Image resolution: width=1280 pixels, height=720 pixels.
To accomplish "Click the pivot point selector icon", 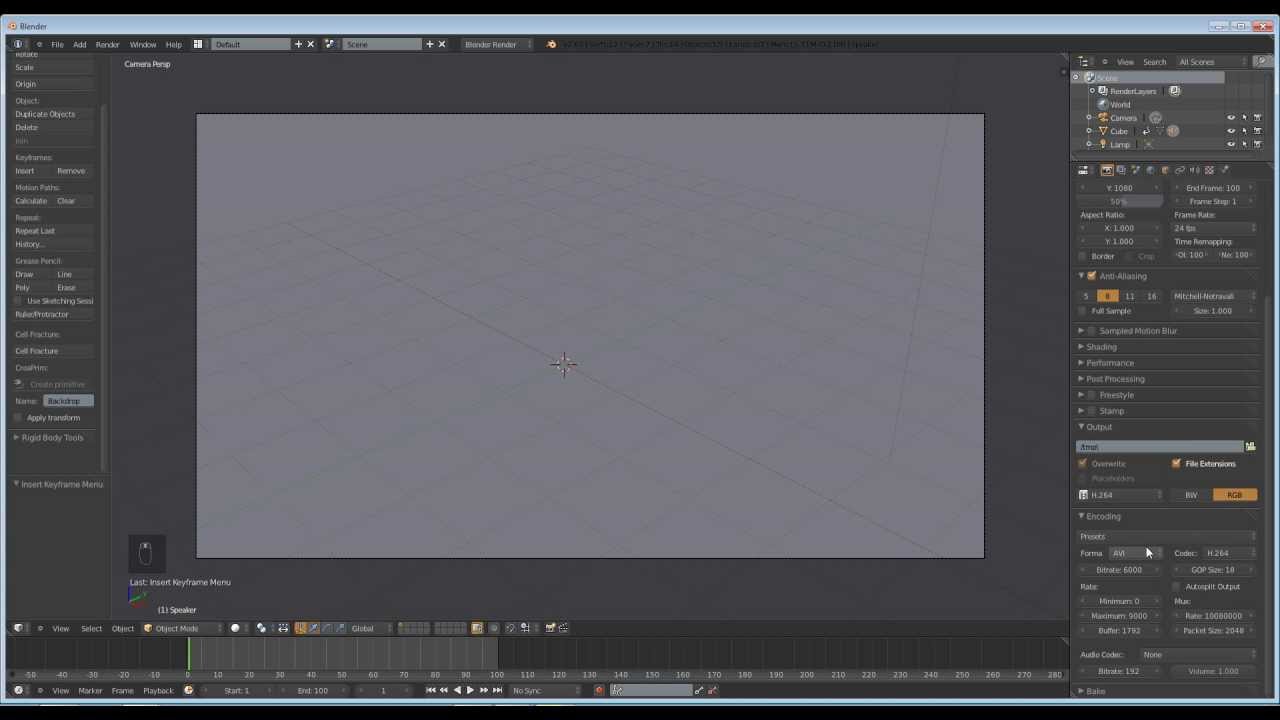I will point(262,628).
